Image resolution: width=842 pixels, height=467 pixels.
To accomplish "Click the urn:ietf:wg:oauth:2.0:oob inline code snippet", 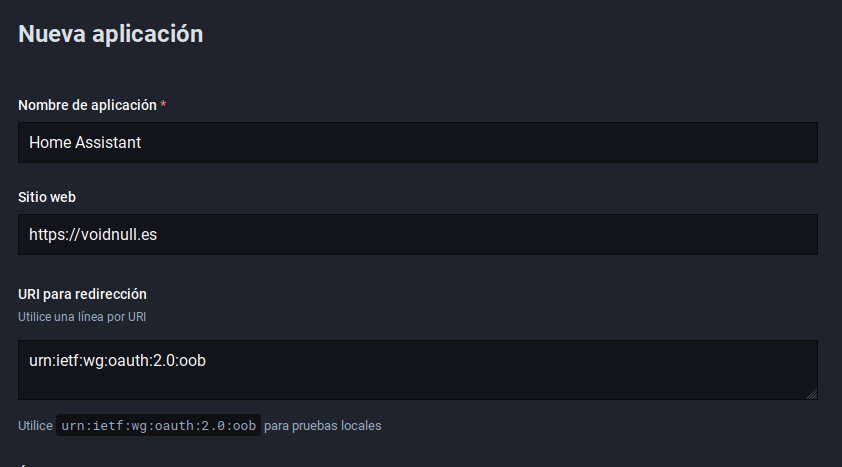I will tap(158, 426).
